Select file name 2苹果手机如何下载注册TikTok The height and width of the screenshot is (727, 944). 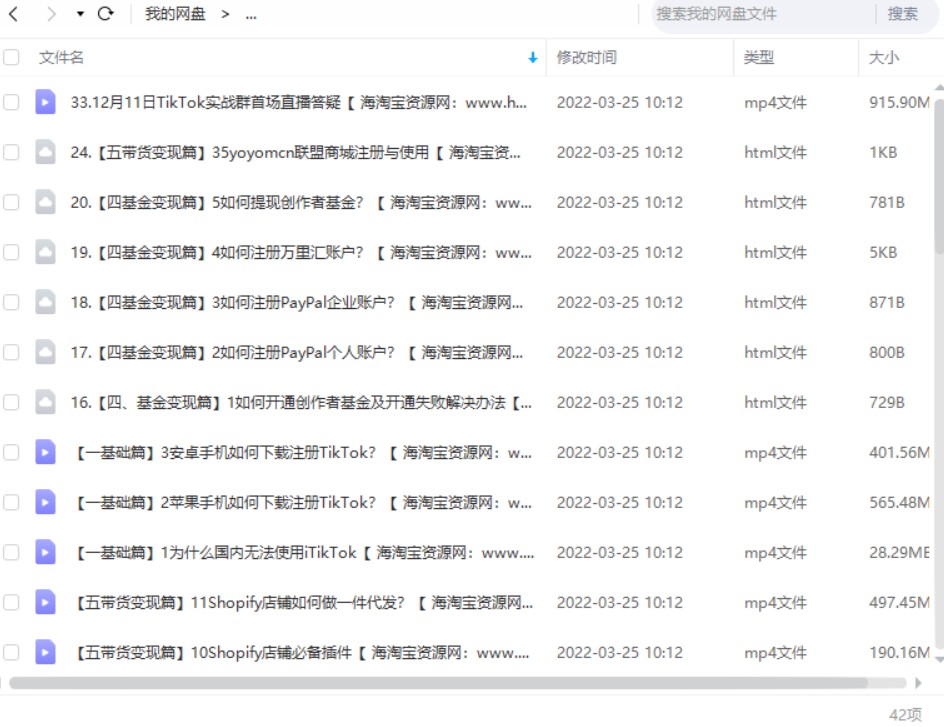pyautogui.click(x=303, y=503)
